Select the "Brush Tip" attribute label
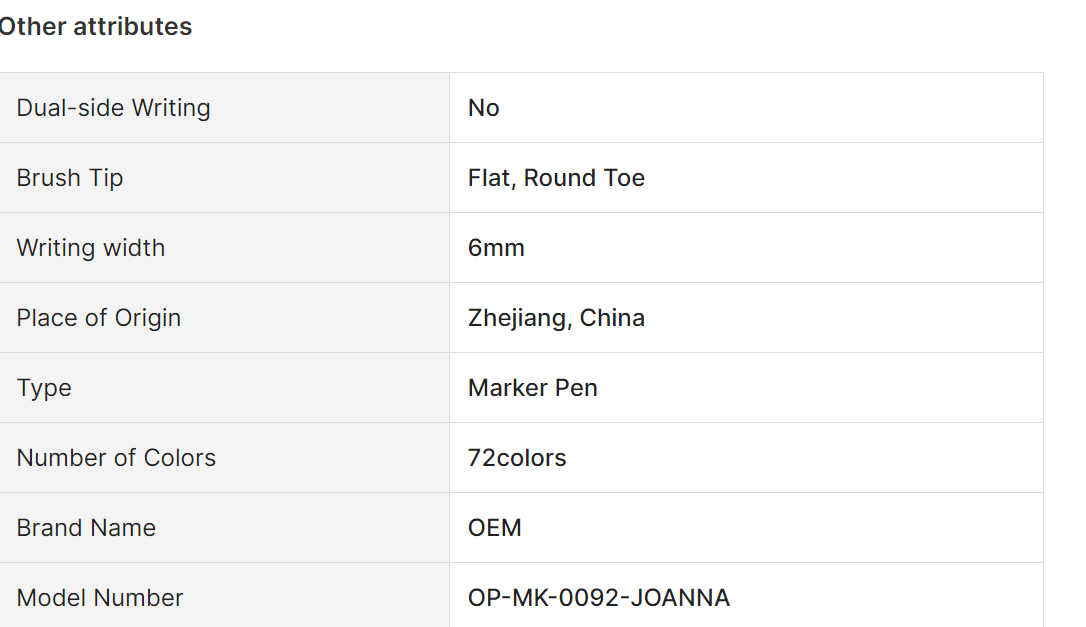1086x627 pixels. pos(70,178)
